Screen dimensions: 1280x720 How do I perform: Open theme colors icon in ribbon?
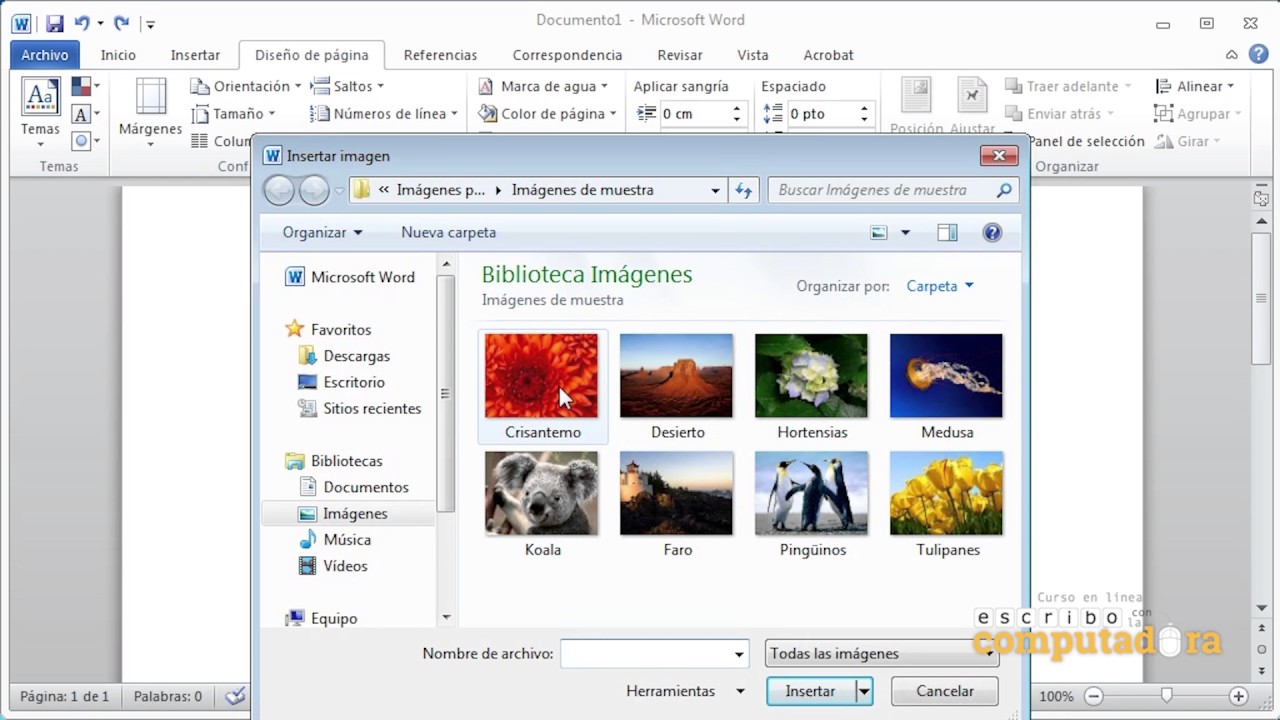coord(85,87)
